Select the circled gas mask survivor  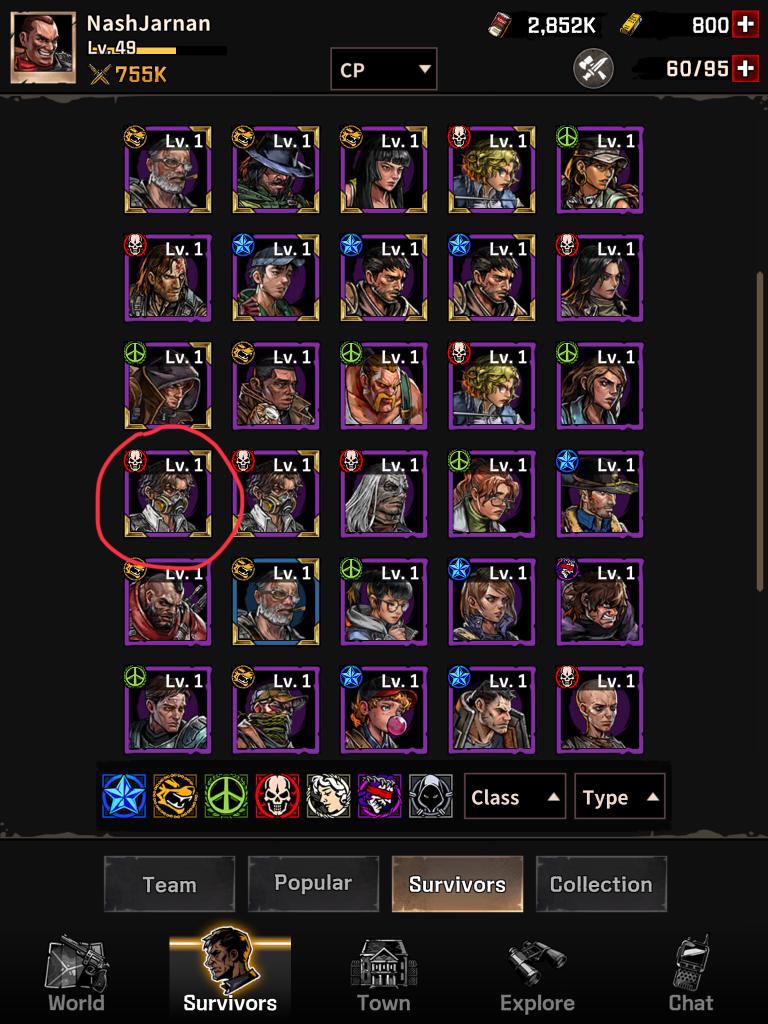(168, 494)
